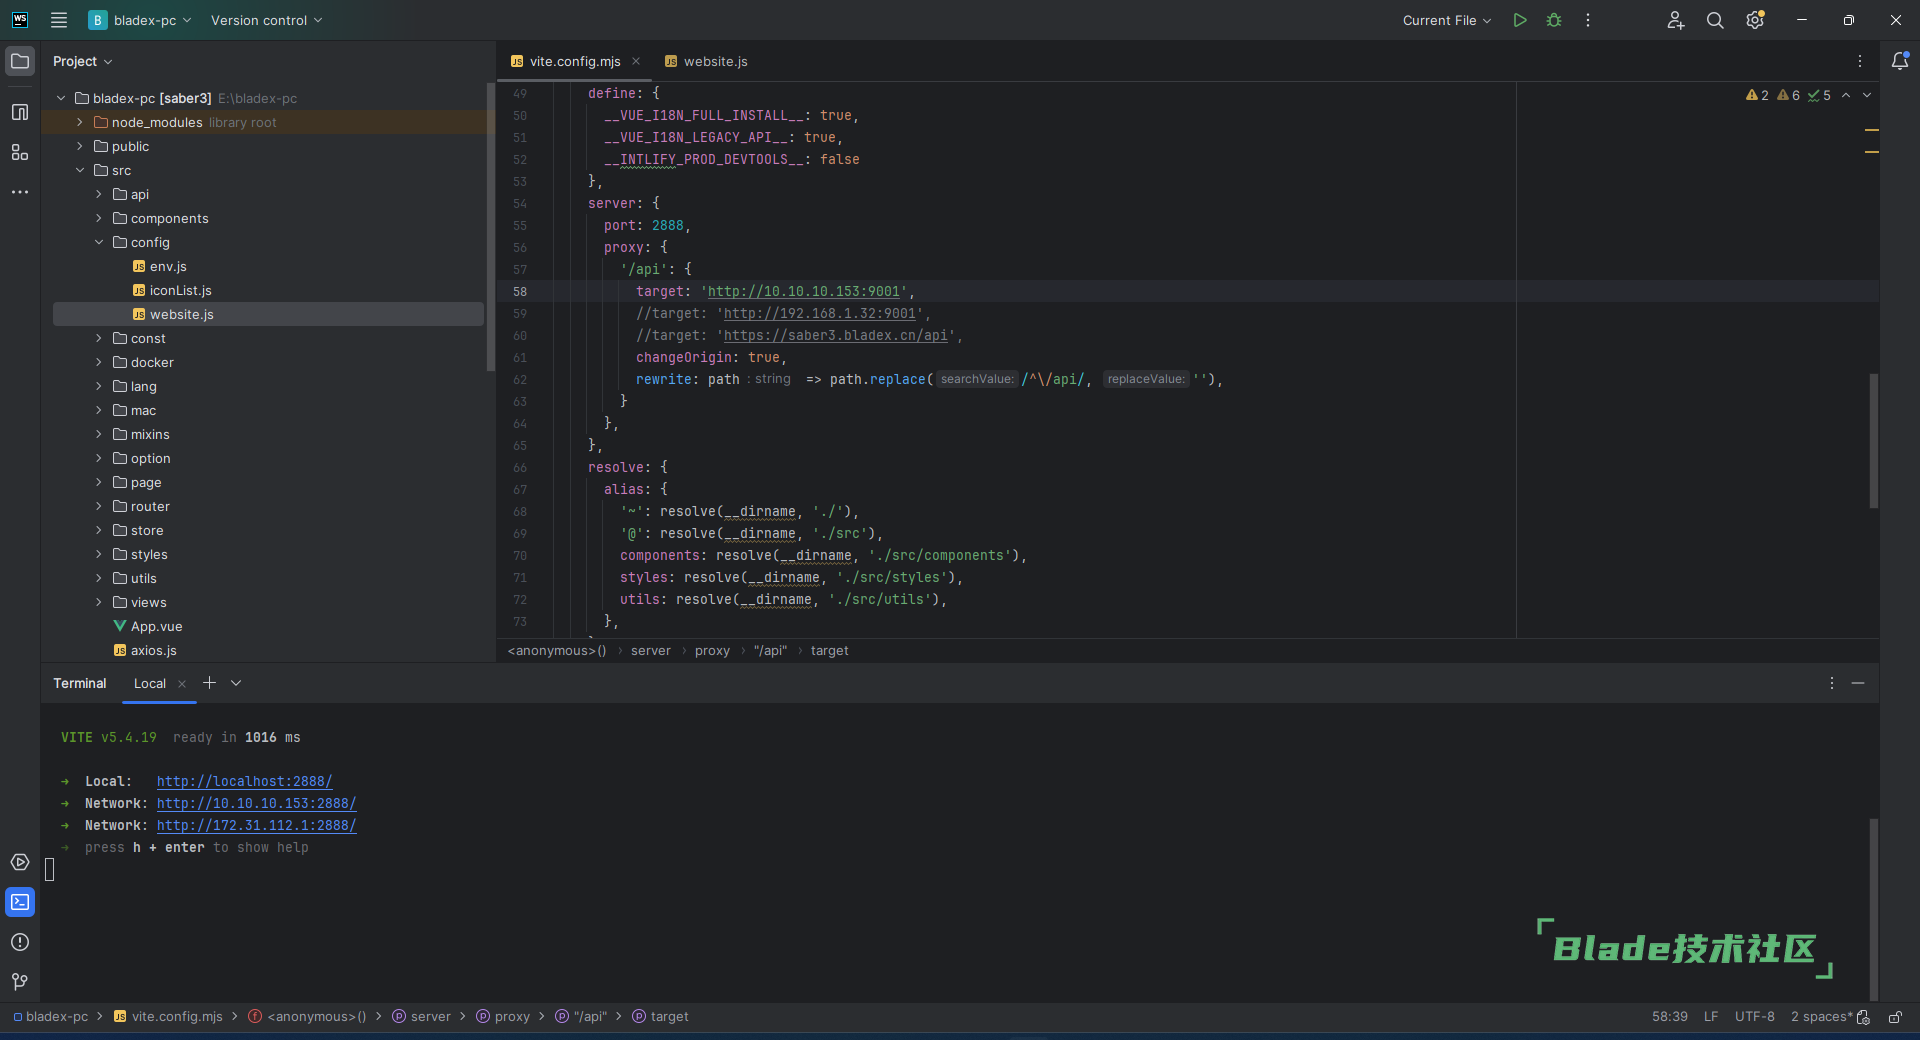Click the saber3.bladex.cn/api URL
The image size is (1920, 1040).
click(x=835, y=335)
